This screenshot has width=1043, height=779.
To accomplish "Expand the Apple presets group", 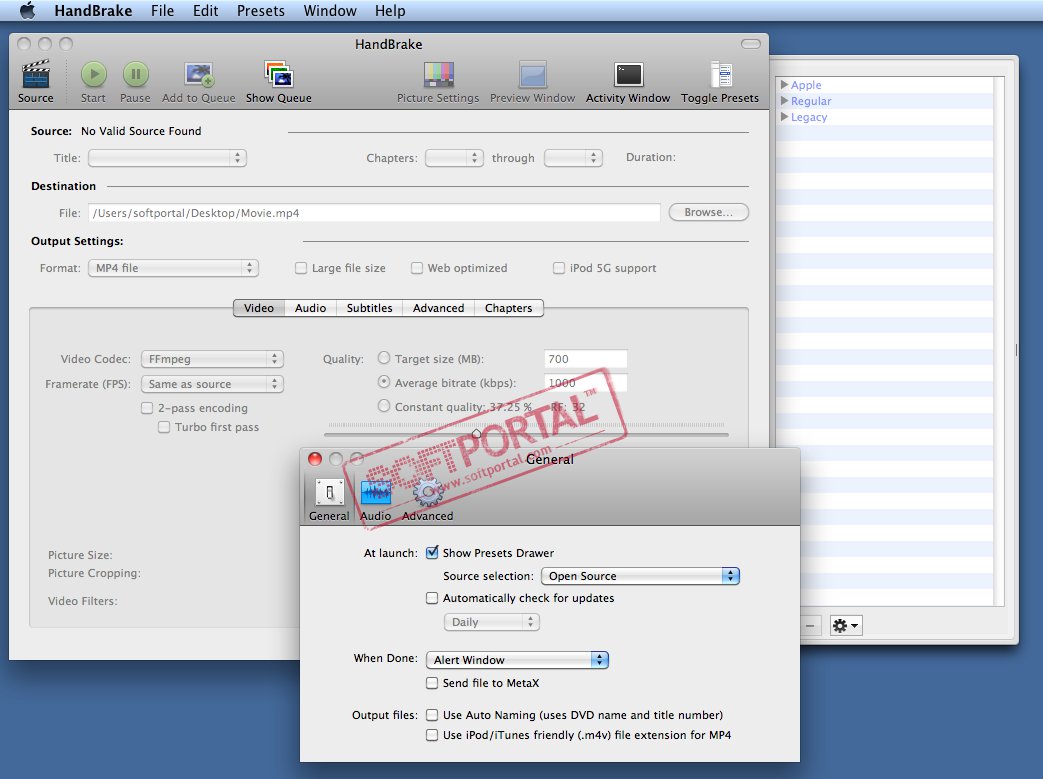I will (x=785, y=84).
